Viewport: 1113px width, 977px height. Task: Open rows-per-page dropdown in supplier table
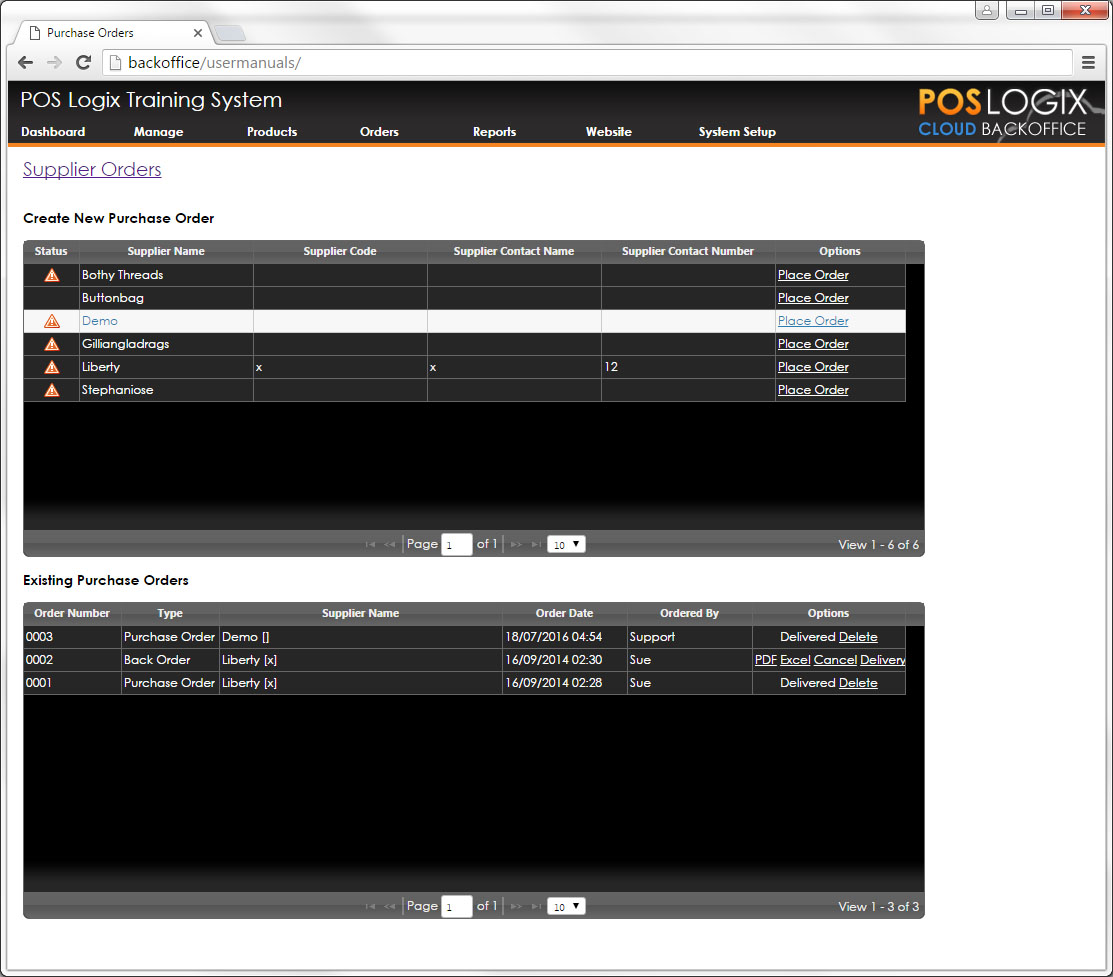click(566, 545)
